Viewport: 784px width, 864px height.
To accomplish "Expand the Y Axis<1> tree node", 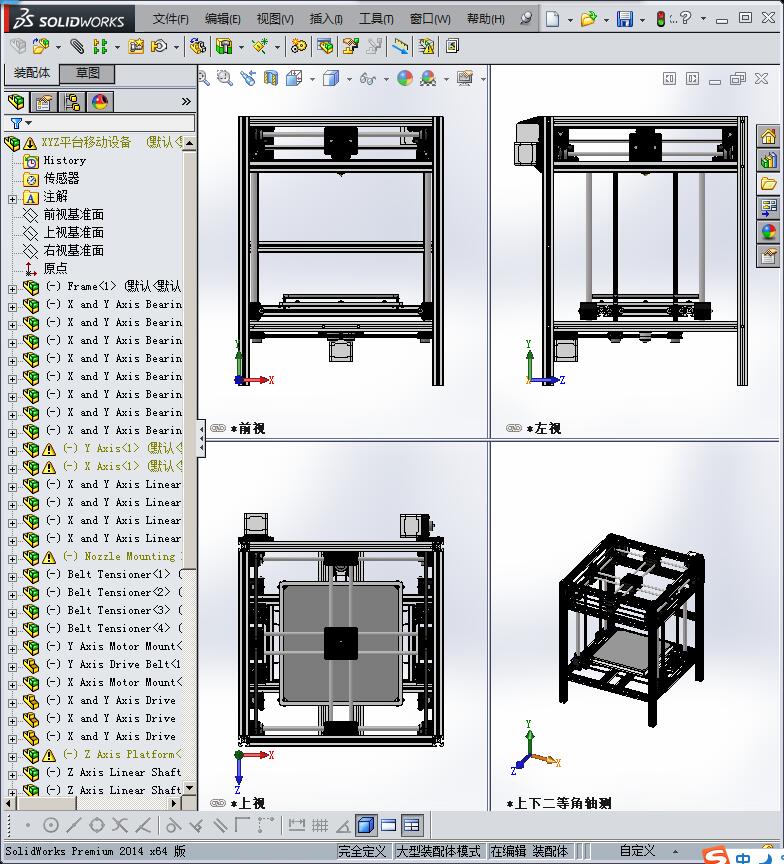I will tap(12, 451).
